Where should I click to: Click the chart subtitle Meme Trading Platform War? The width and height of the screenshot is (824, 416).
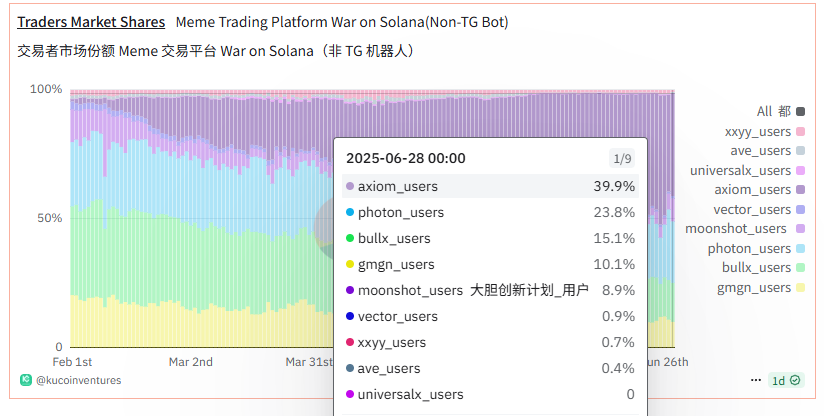pyautogui.click(x=342, y=22)
